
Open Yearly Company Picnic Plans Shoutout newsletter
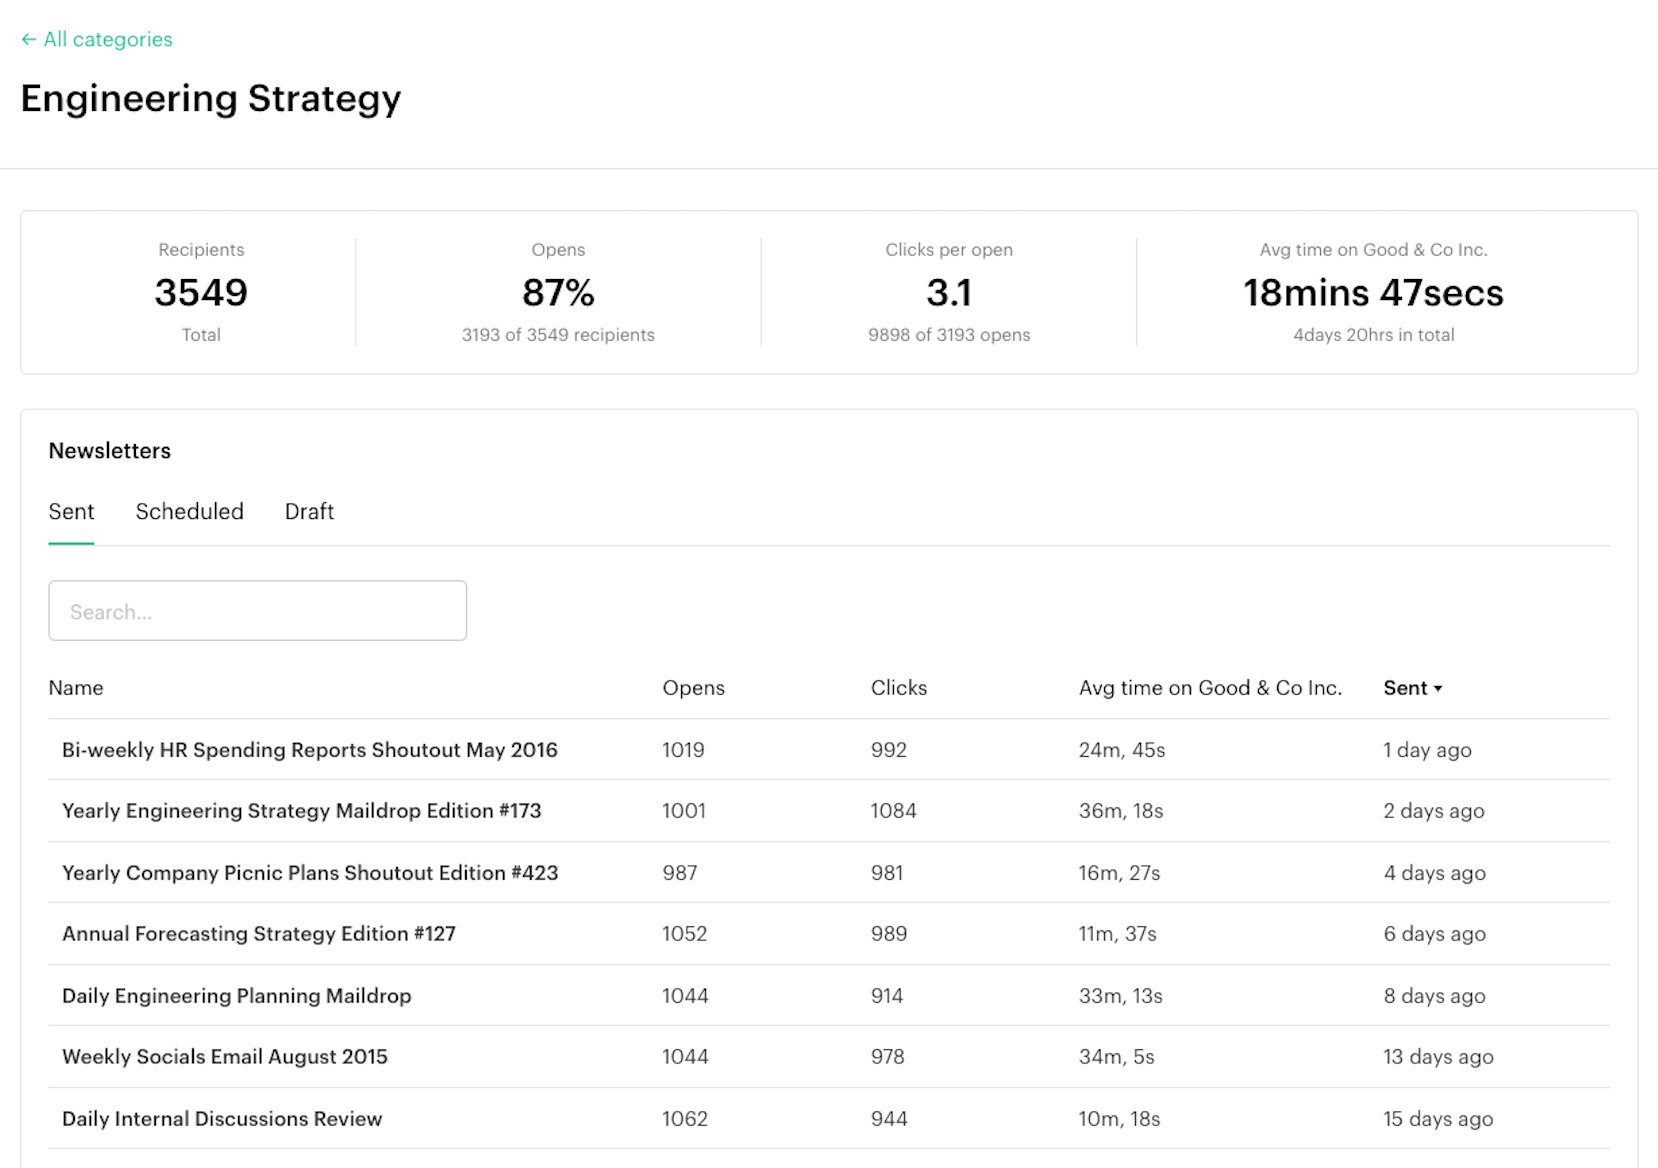tap(309, 873)
